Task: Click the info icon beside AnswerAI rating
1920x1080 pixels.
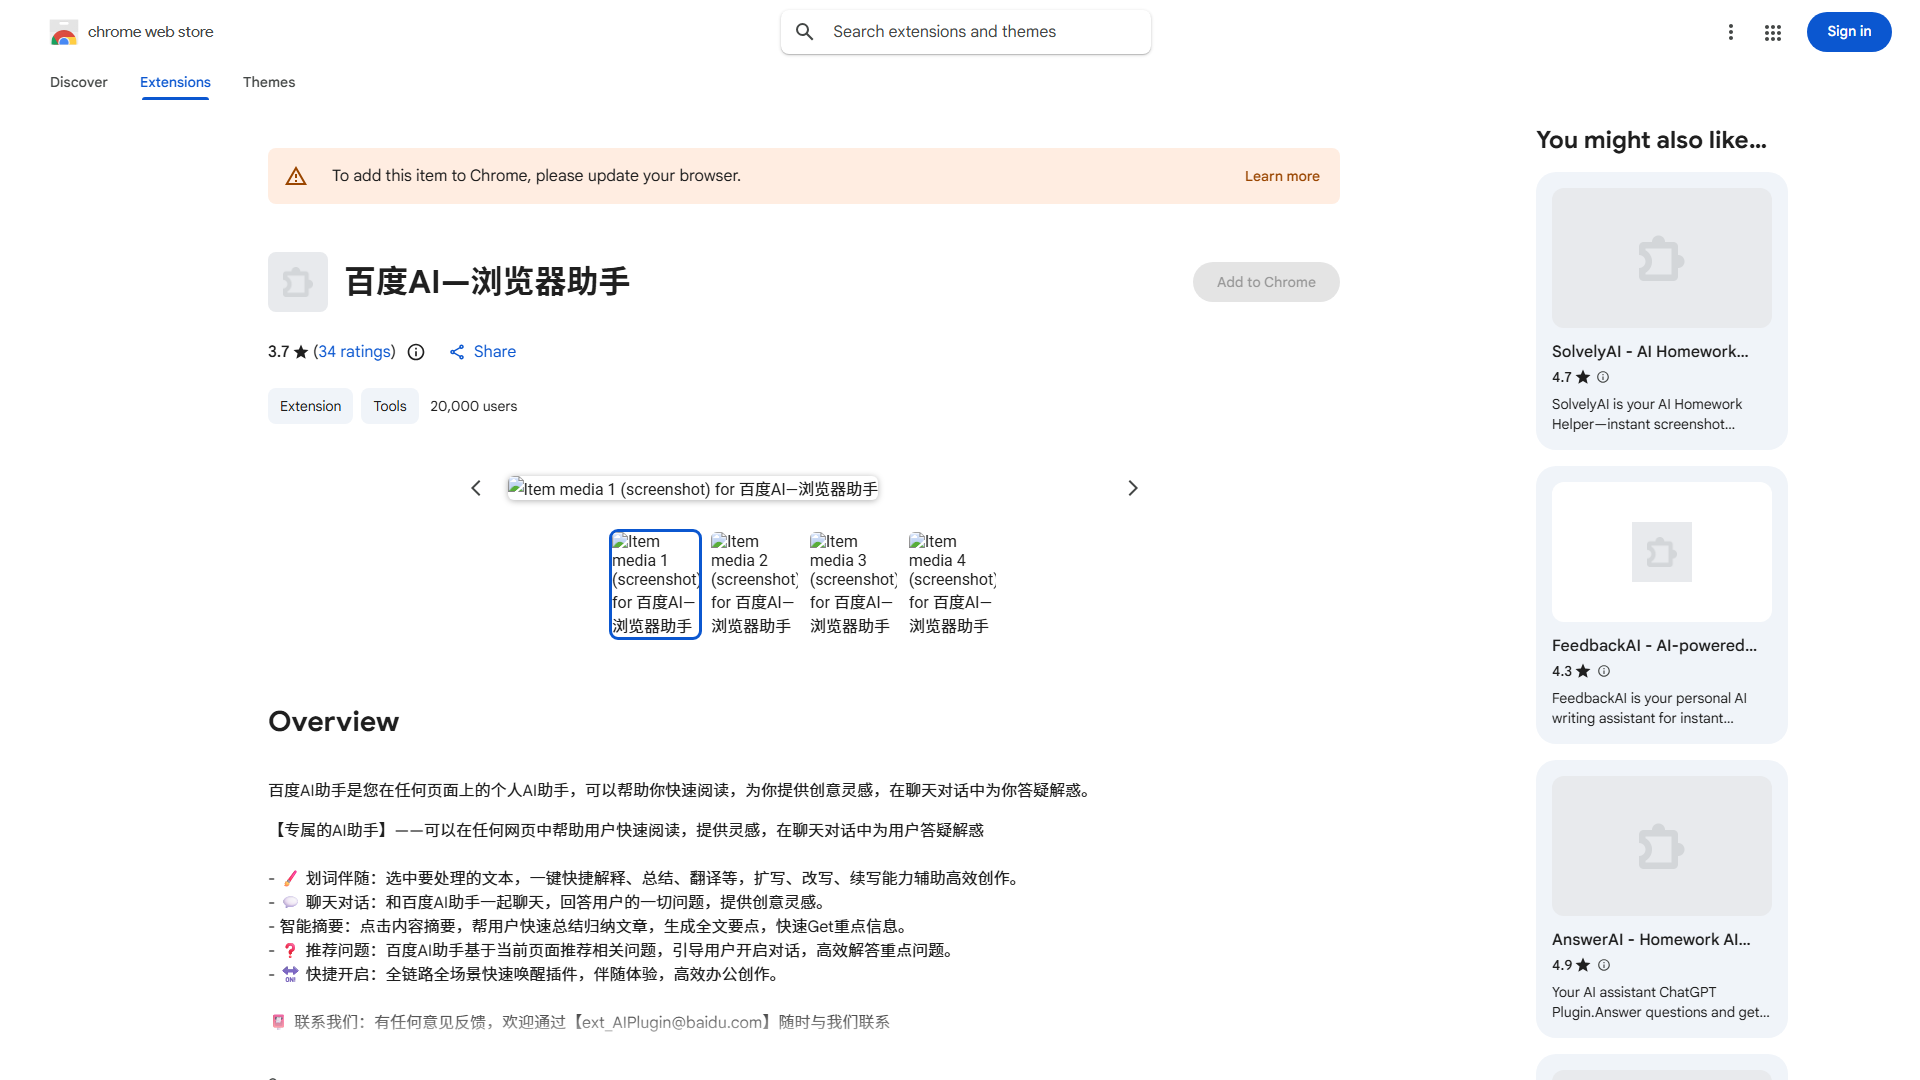Action: point(1603,965)
